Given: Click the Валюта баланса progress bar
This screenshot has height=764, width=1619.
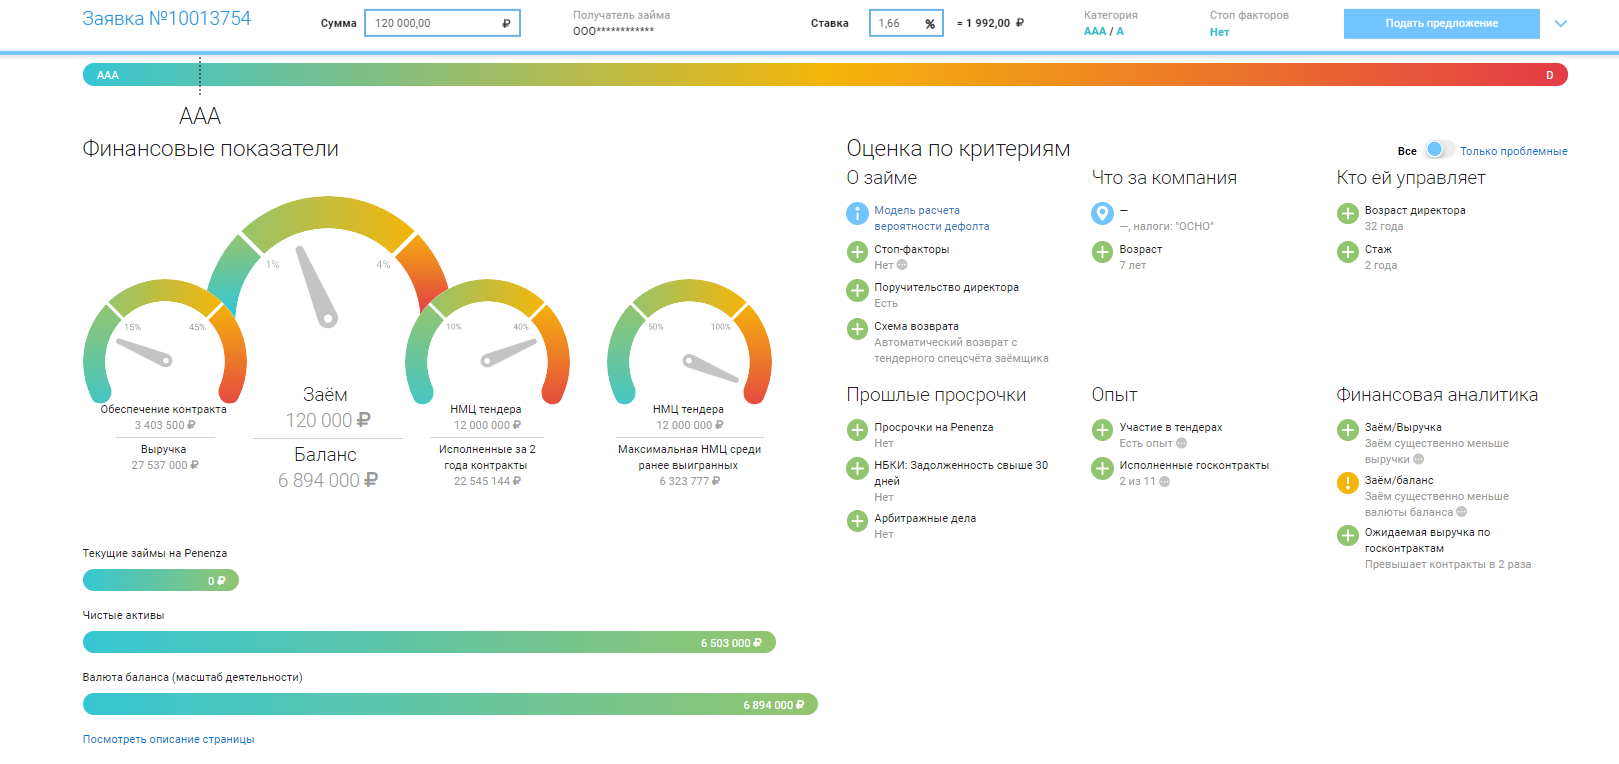Looking at the screenshot, I should pos(450,704).
